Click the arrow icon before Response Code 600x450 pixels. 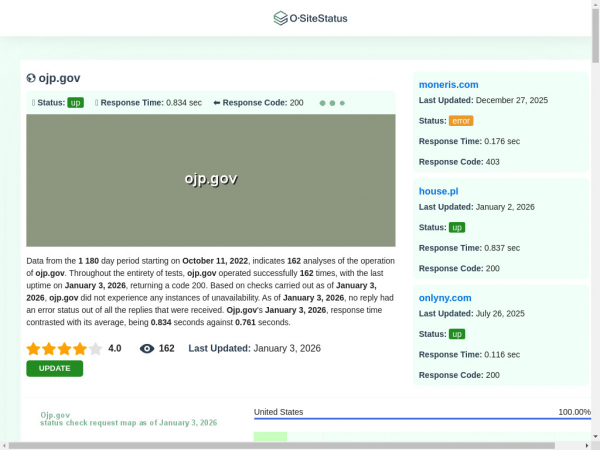(216, 103)
